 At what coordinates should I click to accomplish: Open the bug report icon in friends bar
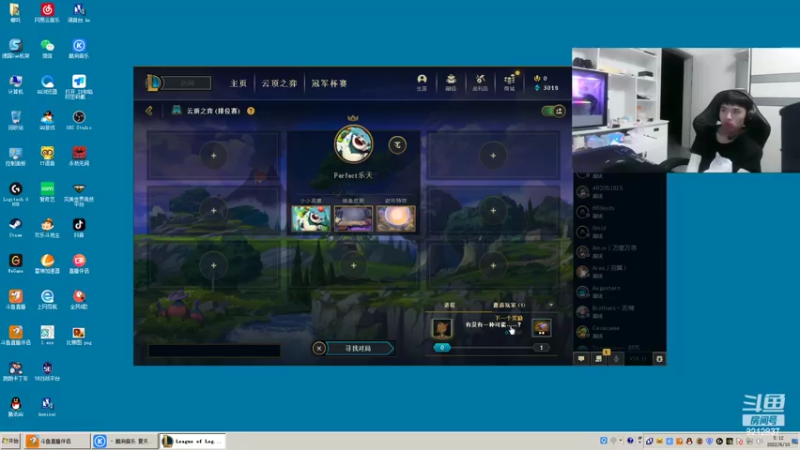(659, 359)
